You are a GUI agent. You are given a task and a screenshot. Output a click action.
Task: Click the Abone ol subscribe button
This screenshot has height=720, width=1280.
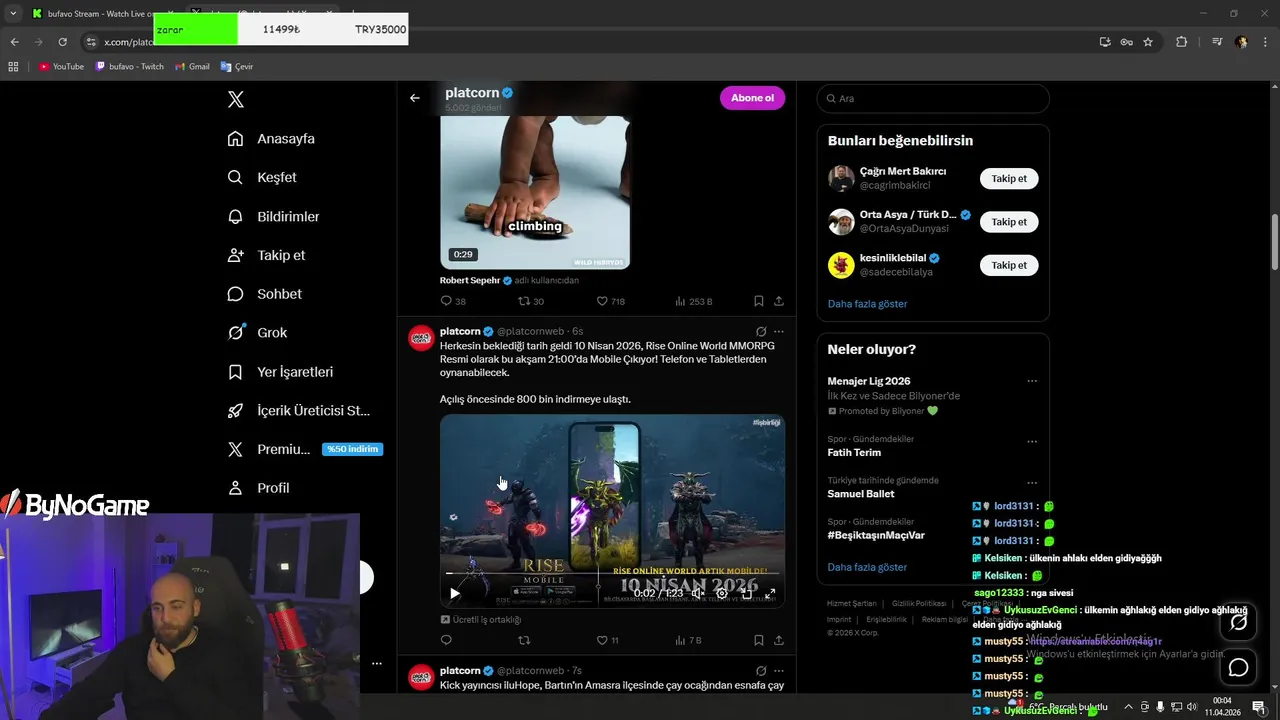pos(752,98)
